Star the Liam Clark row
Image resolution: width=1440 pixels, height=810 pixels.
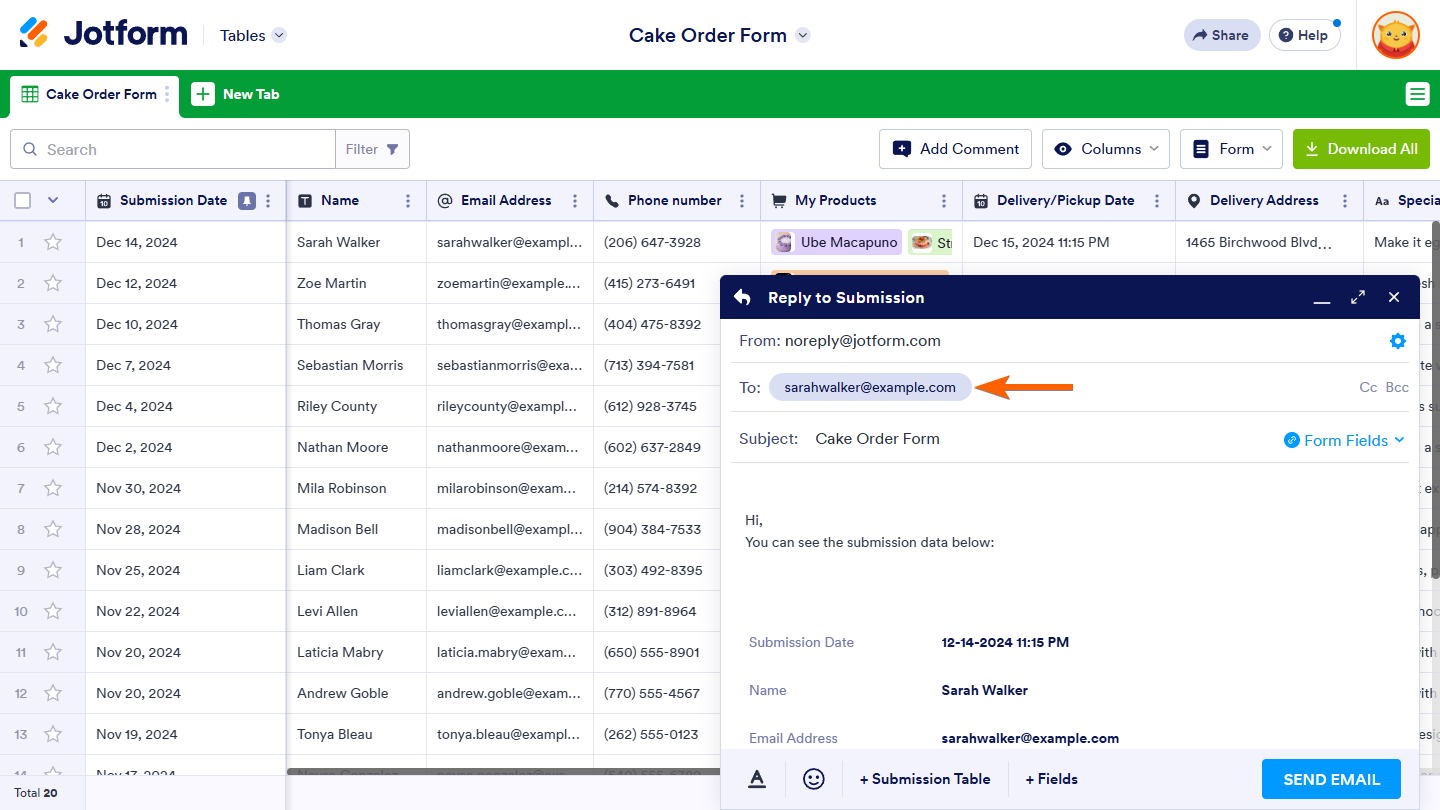pos(53,570)
